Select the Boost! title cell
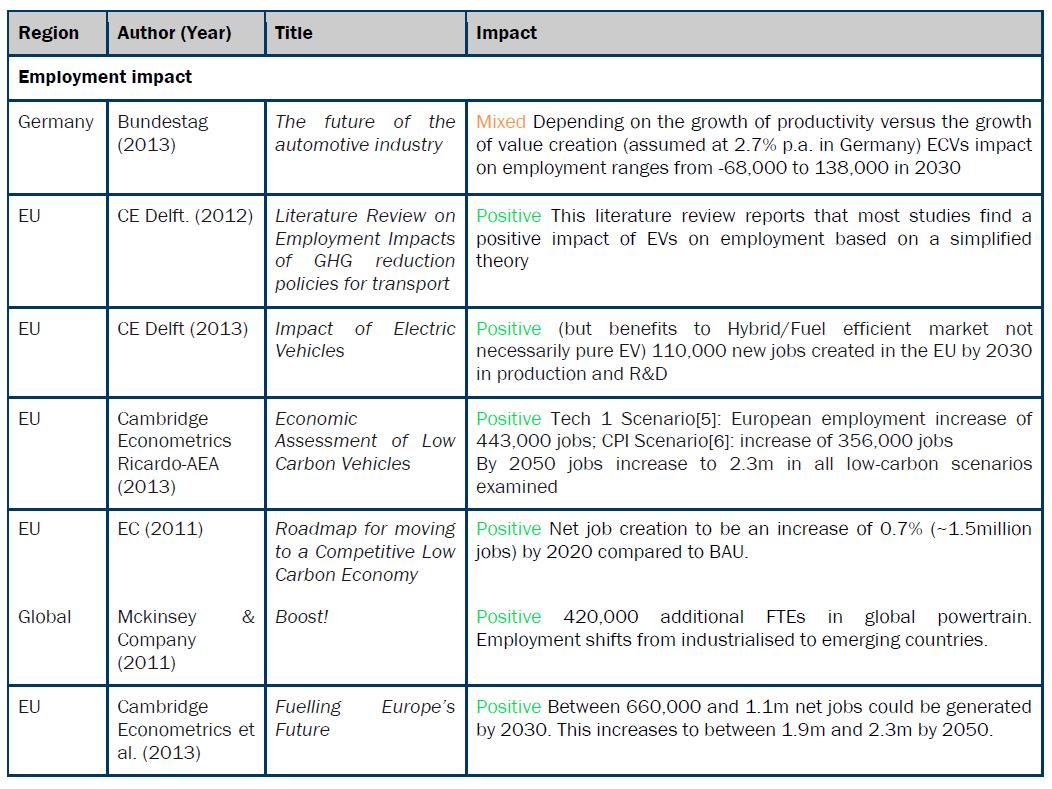This screenshot has height=789, width=1052. (x=302, y=617)
